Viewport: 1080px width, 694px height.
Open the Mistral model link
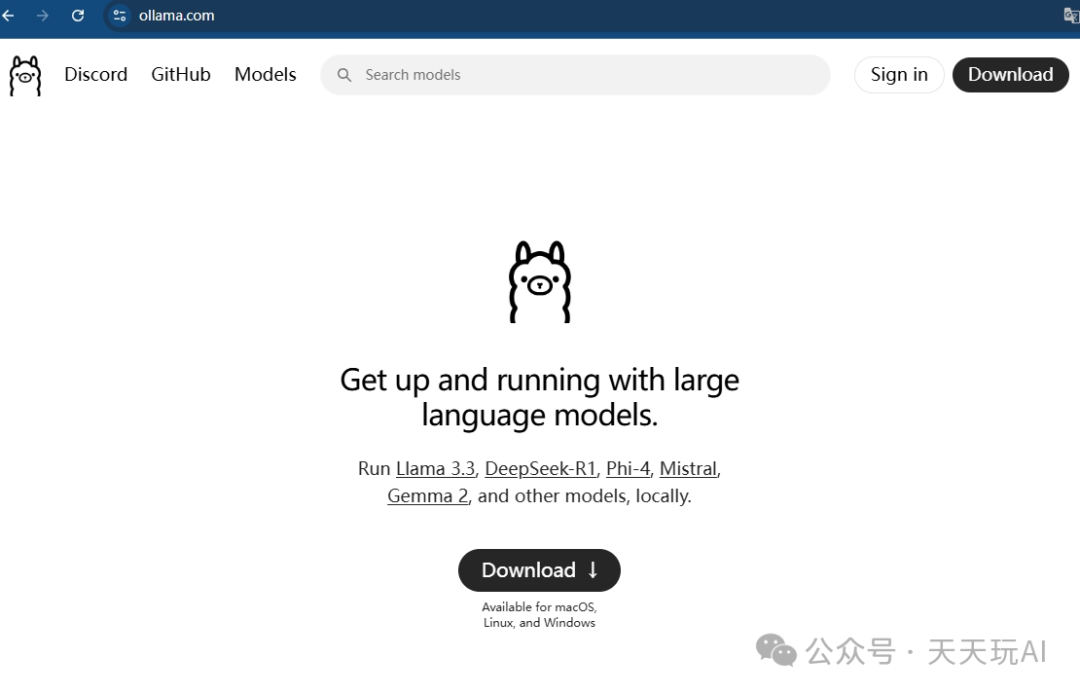pyautogui.click(x=688, y=469)
